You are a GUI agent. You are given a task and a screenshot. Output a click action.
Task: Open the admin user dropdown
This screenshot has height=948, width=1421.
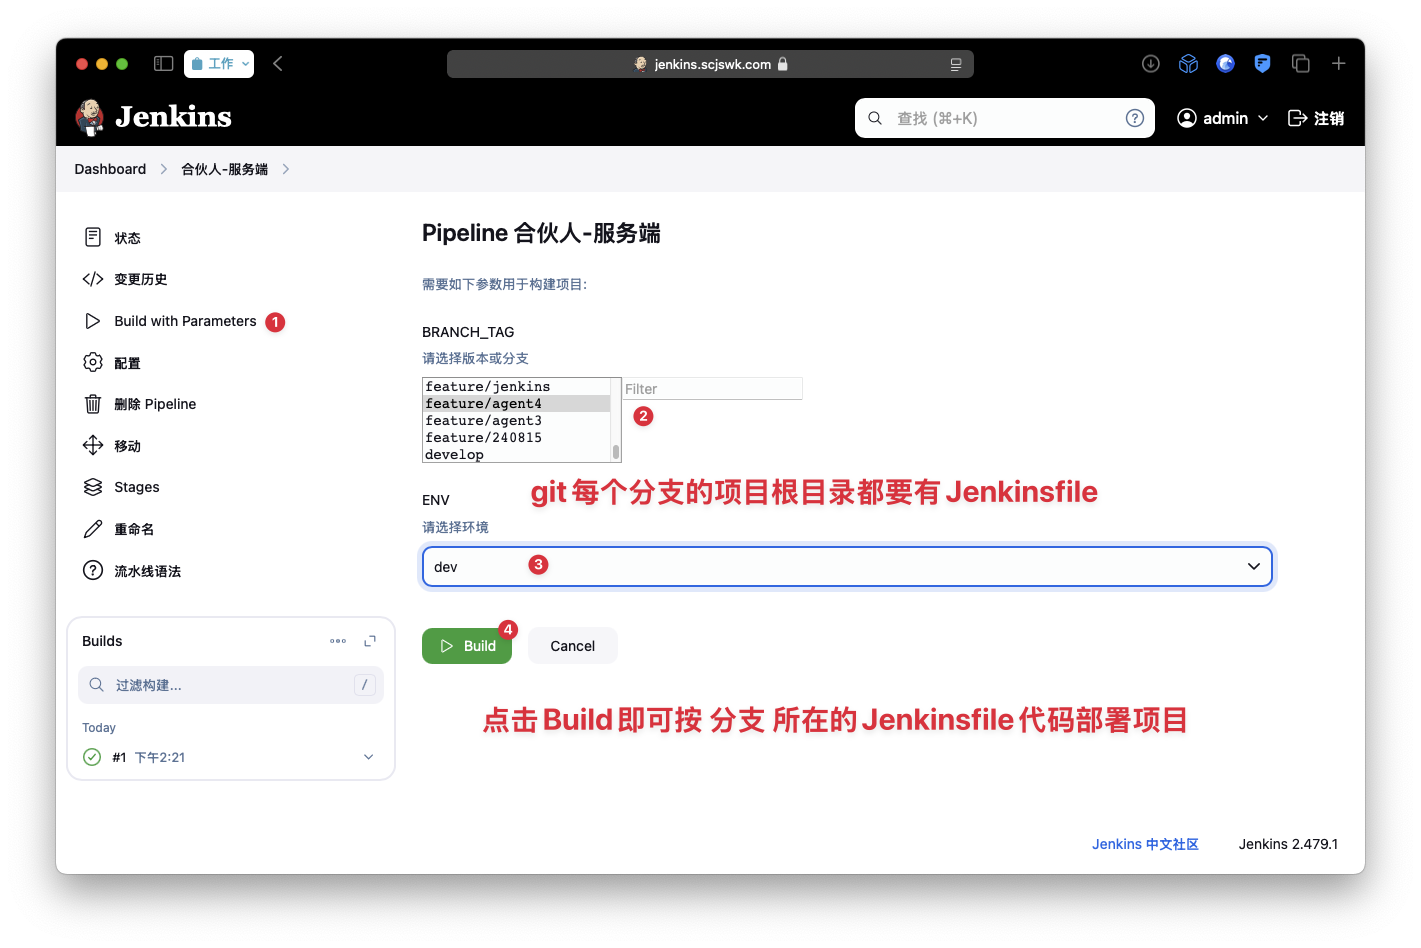pos(1223,118)
